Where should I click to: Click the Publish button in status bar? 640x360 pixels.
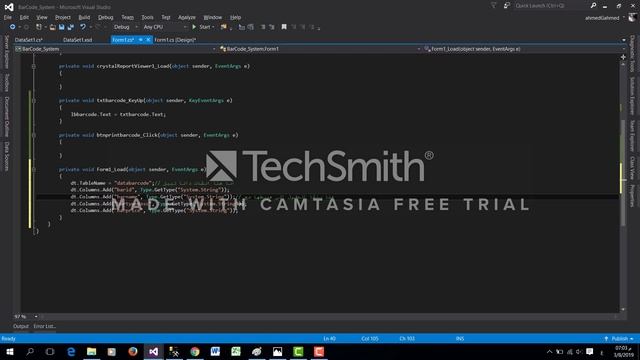619,338
